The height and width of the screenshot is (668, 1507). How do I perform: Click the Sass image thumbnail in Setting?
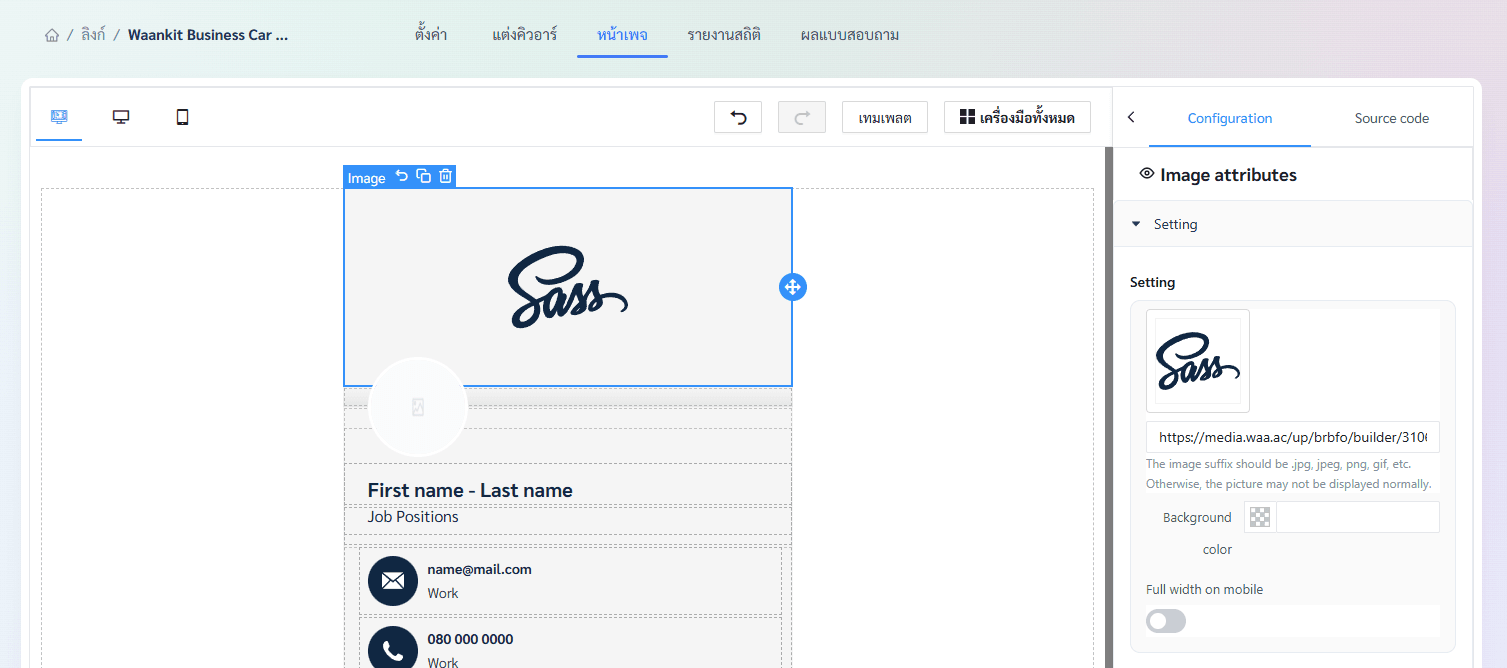point(1198,361)
